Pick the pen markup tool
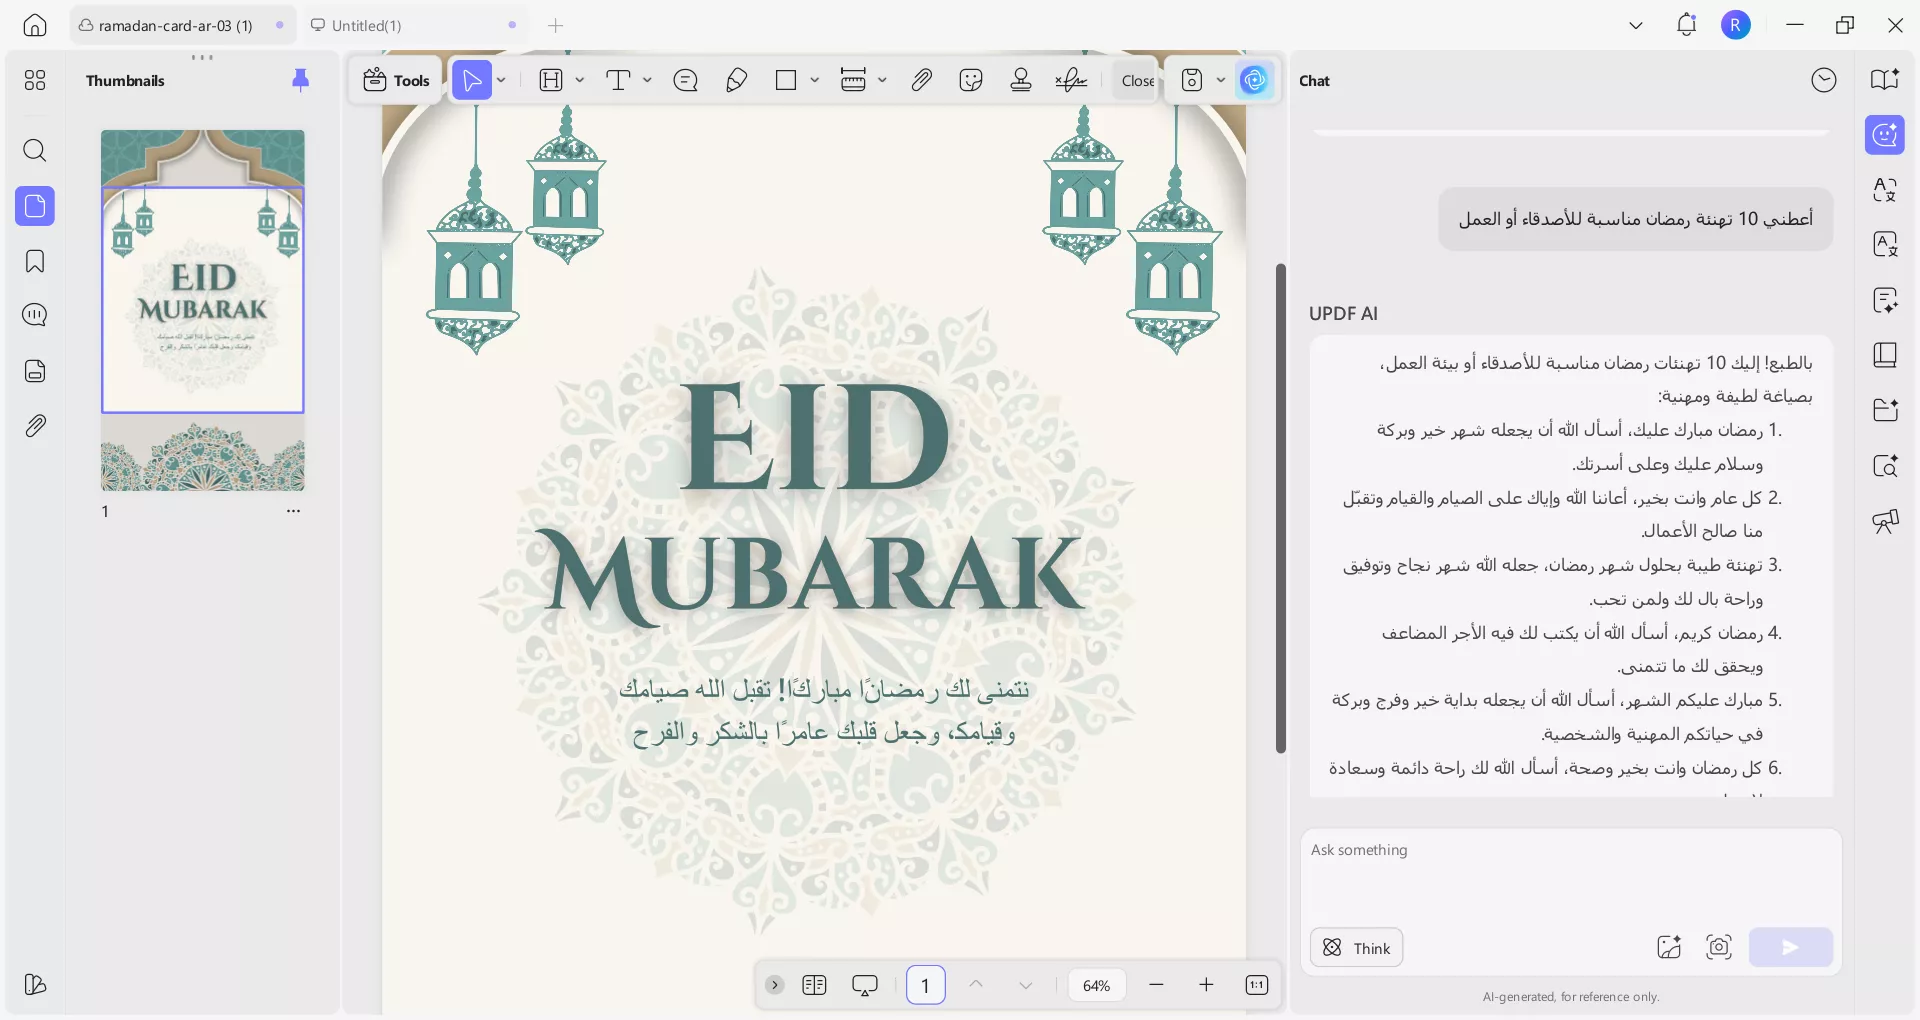This screenshot has width=1920, height=1020. point(736,80)
